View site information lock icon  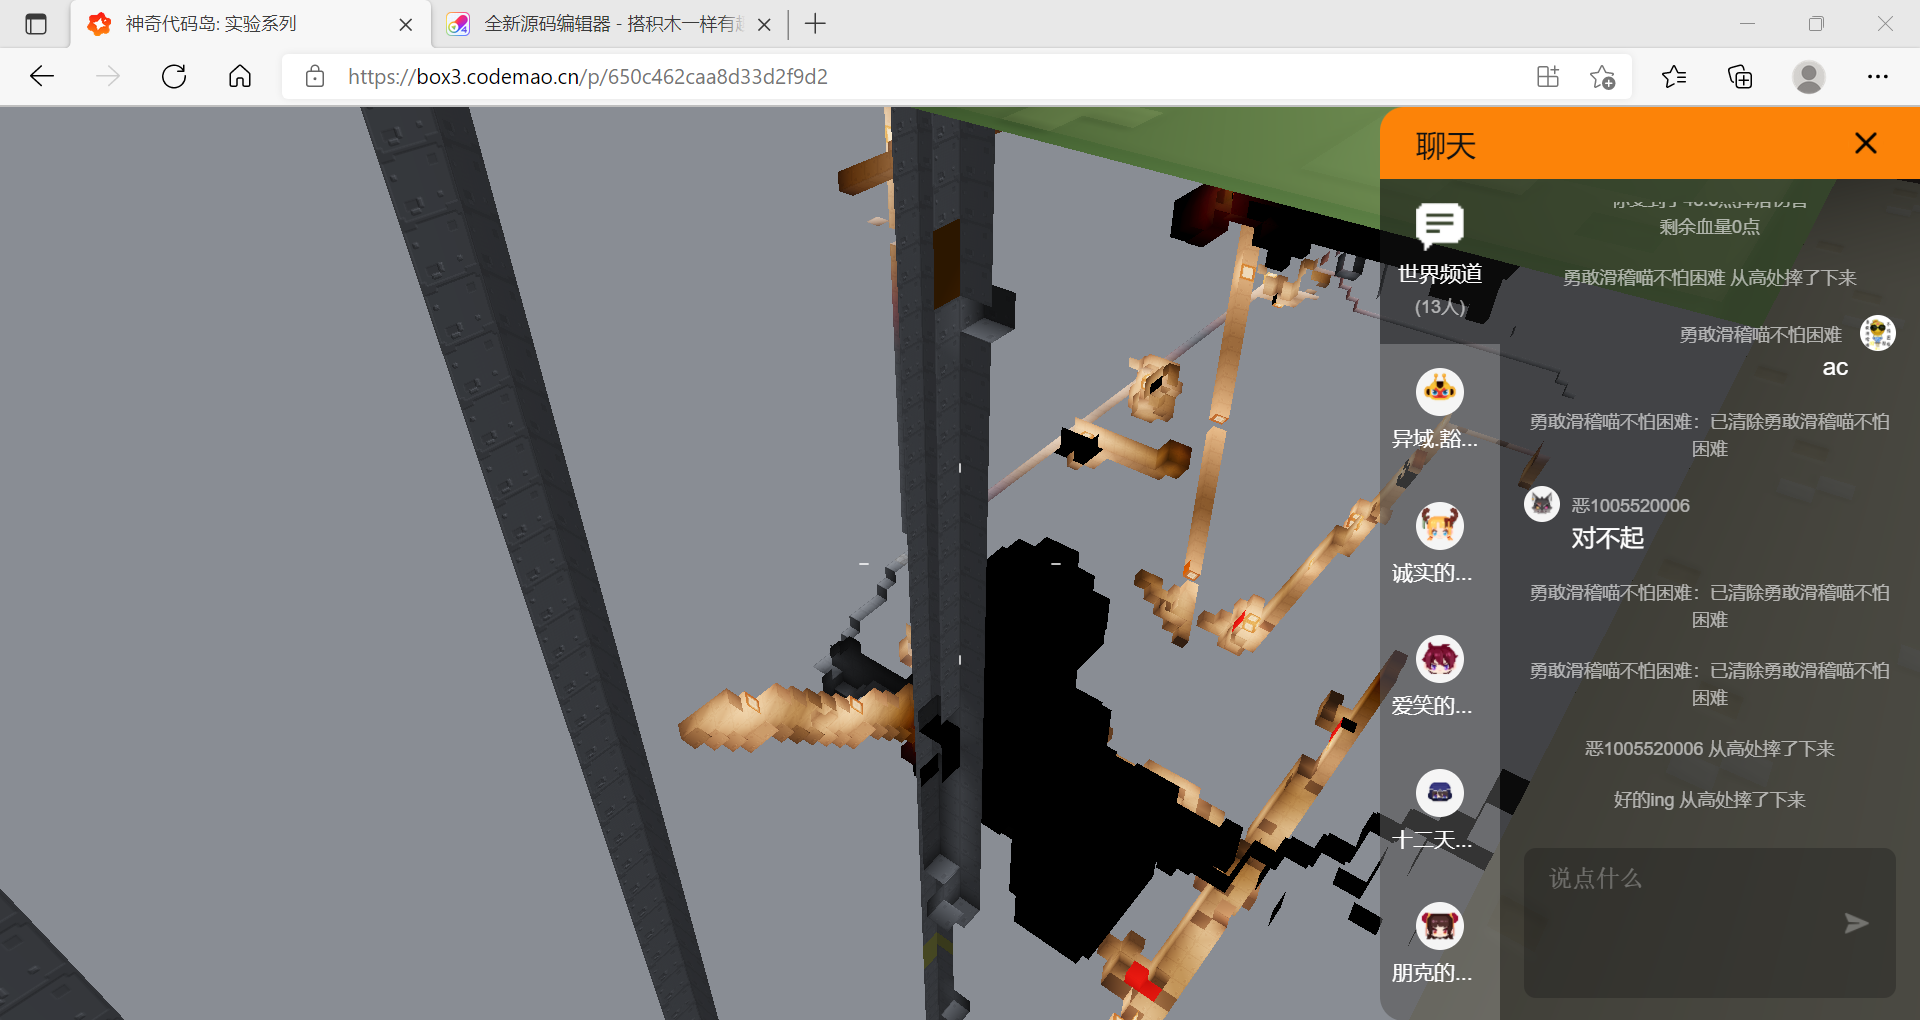(x=315, y=77)
